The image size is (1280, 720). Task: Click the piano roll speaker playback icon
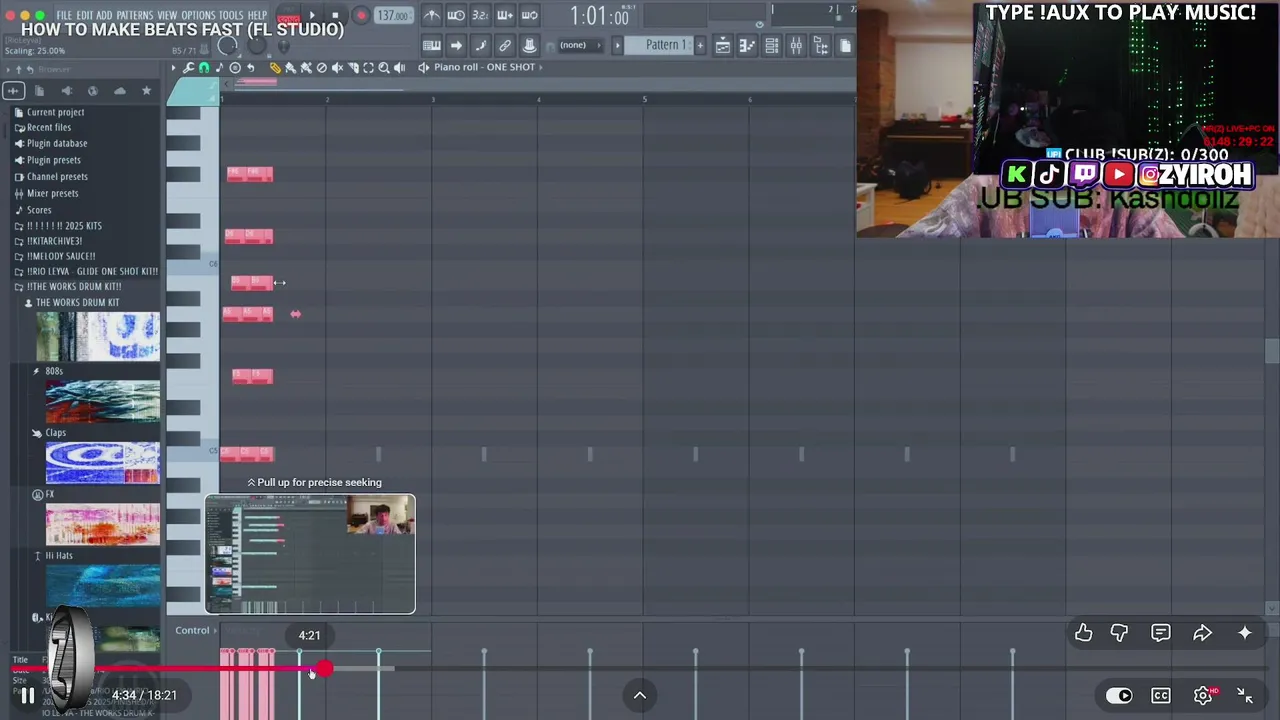(400, 67)
